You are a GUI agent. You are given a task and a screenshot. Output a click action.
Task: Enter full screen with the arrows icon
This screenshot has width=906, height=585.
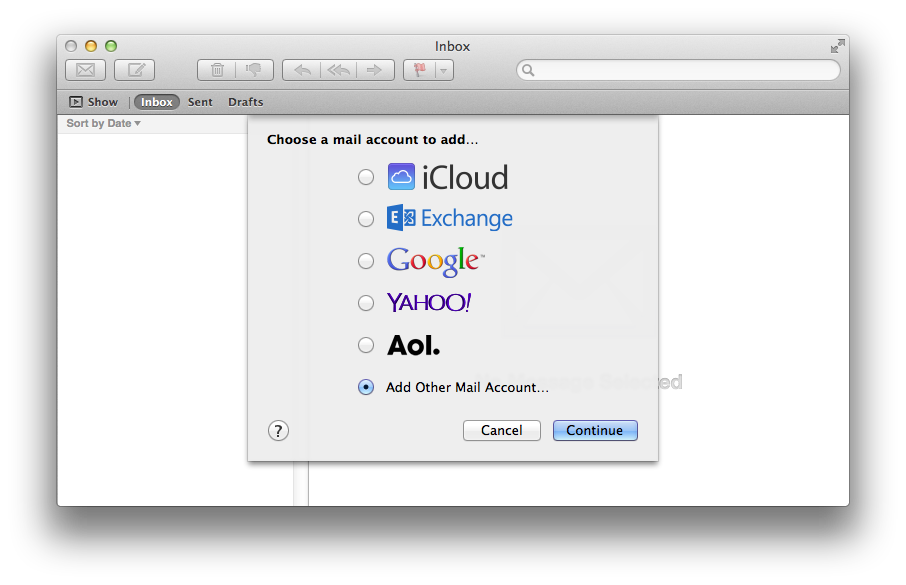(x=838, y=46)
